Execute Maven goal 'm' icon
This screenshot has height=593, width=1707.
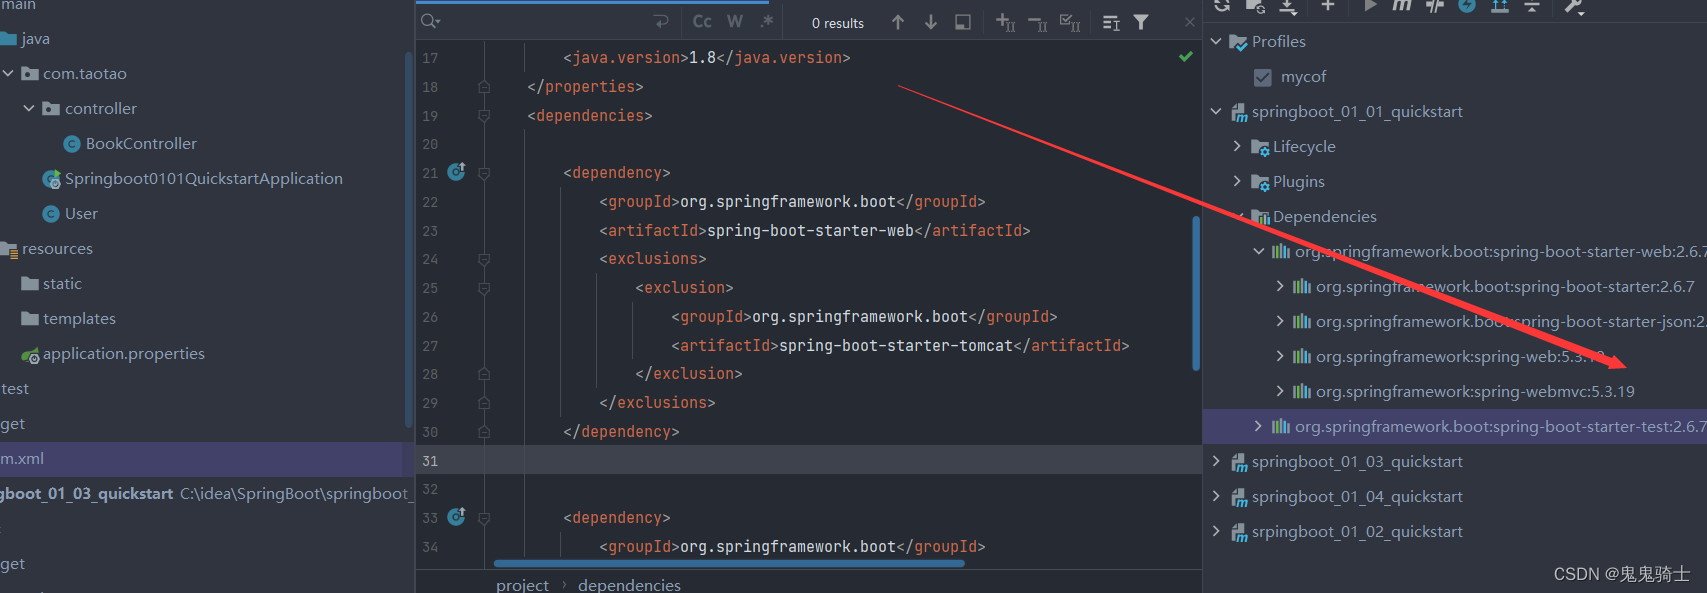pyautogui.click(x=1402, y=6)
